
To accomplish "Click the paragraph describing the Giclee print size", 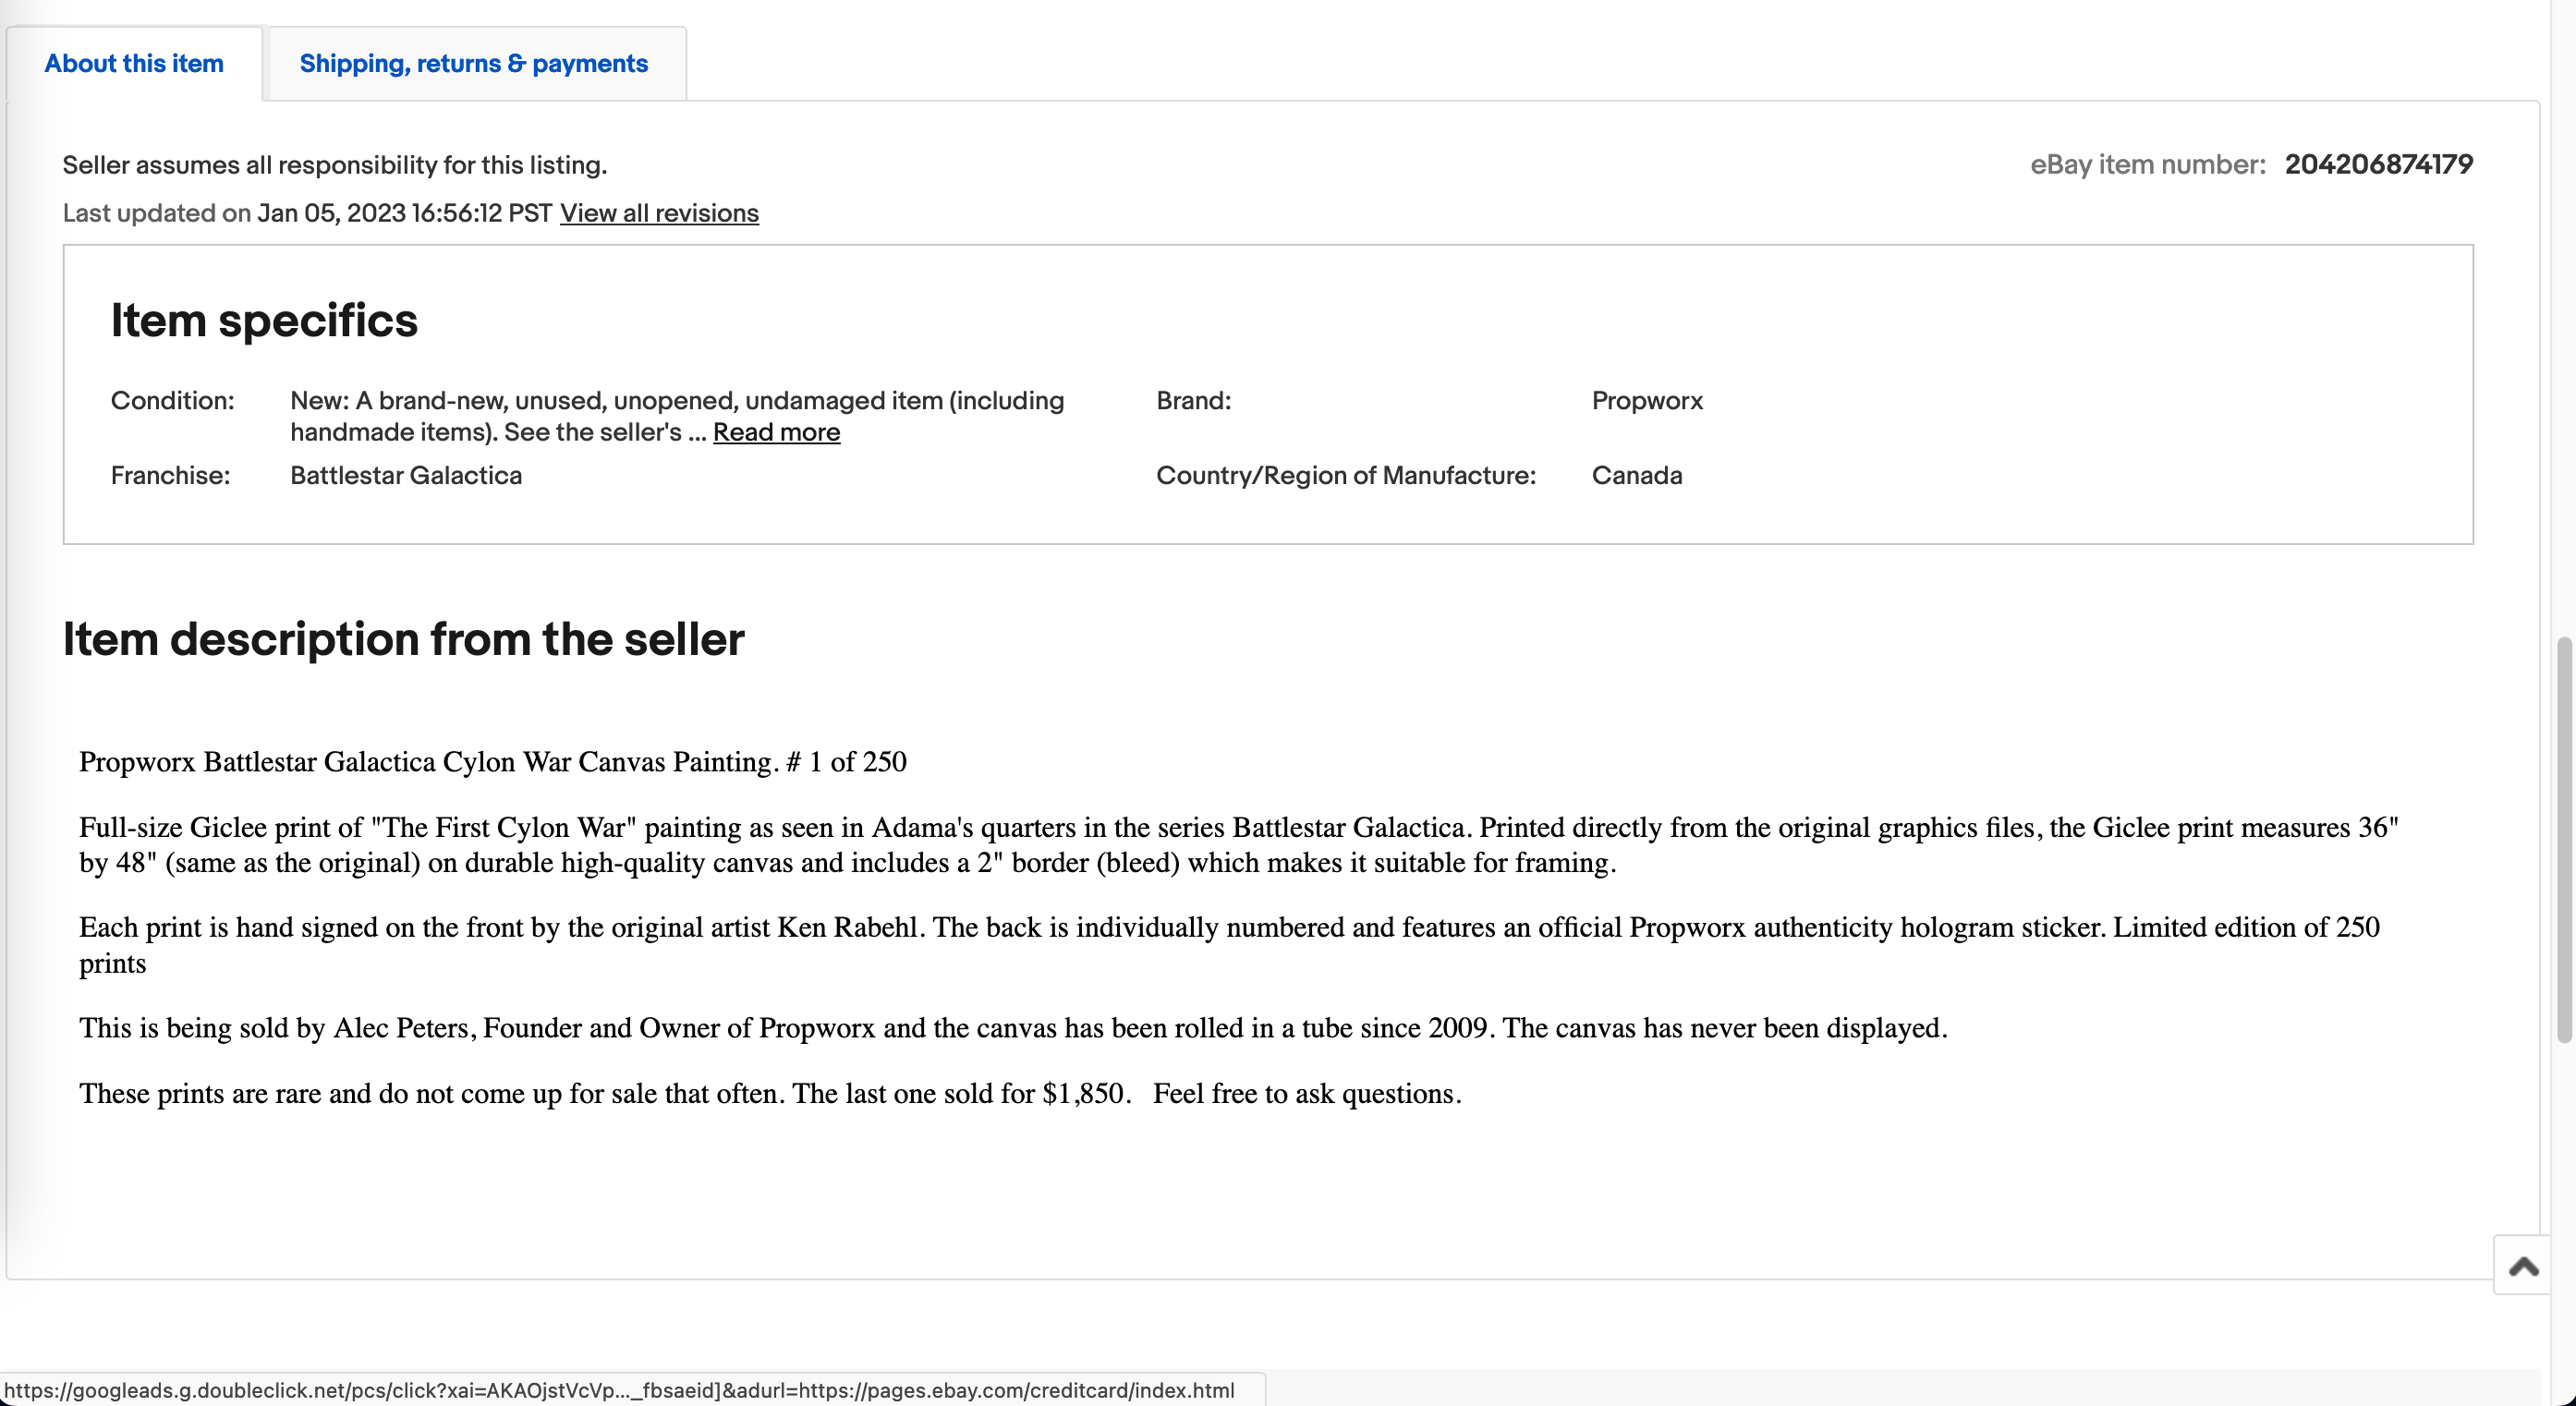I will click(1238, 845).
